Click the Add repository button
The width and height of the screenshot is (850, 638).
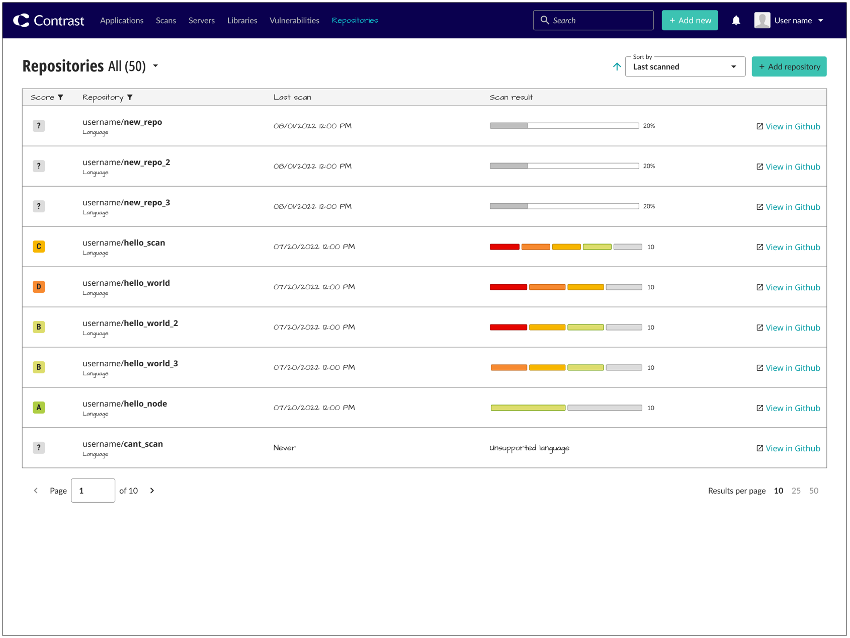point(789,67)
